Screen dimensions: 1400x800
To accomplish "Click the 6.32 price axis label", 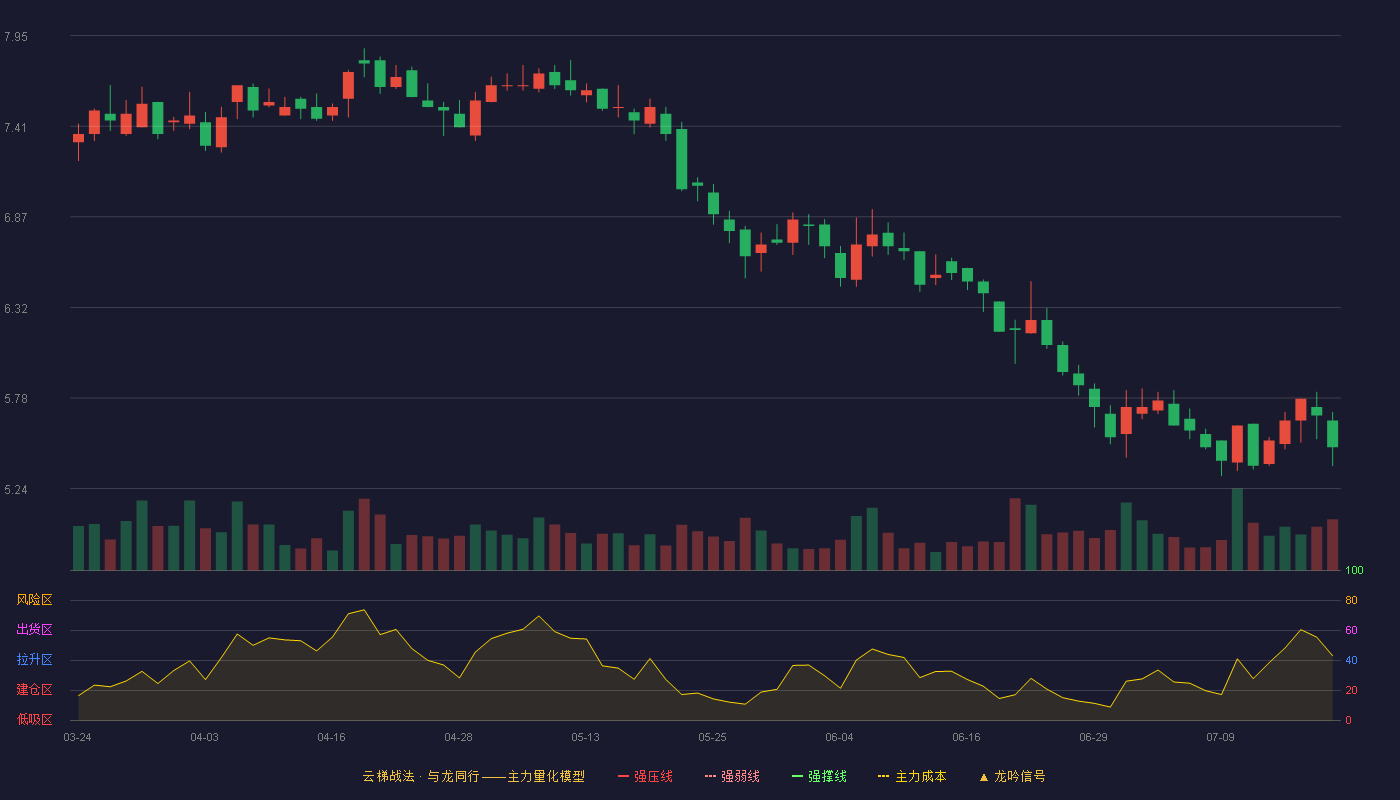I will 16,309.
